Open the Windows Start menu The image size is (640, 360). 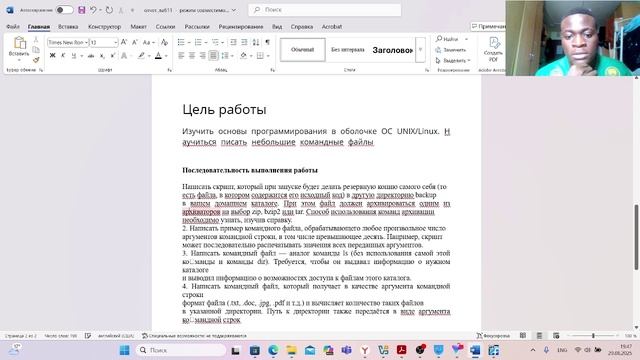click(x=124, y=350)
